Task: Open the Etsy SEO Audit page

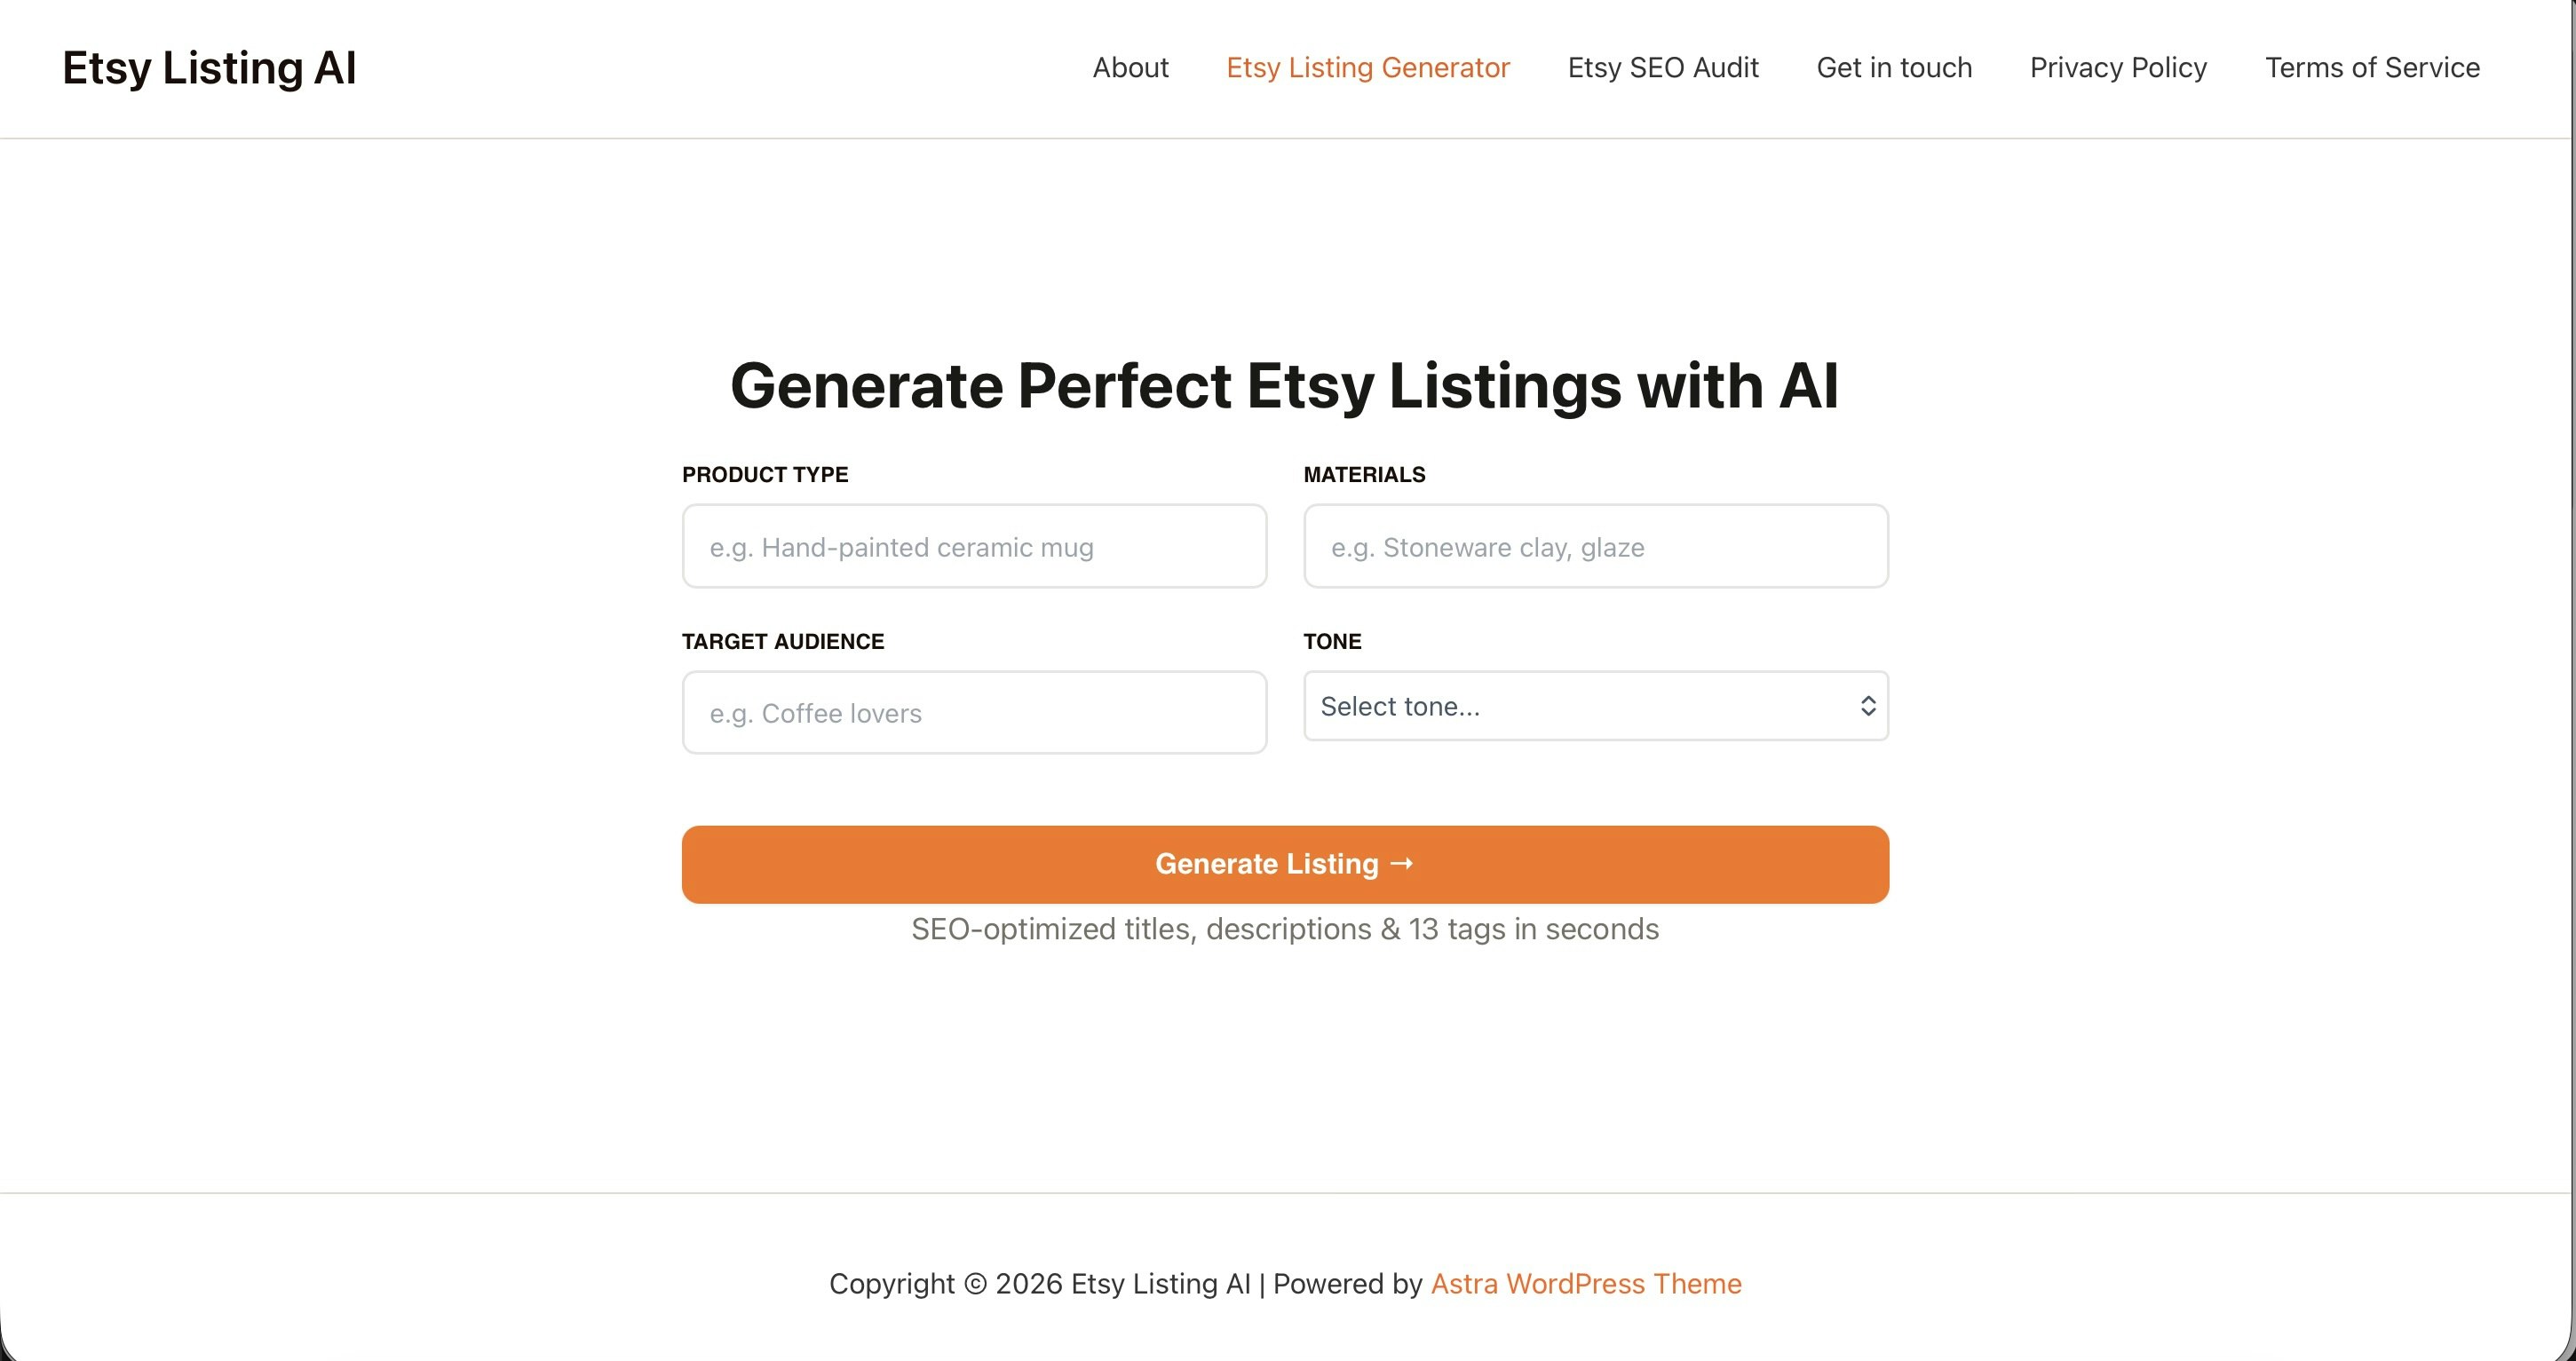Action: coord(1662,67)
